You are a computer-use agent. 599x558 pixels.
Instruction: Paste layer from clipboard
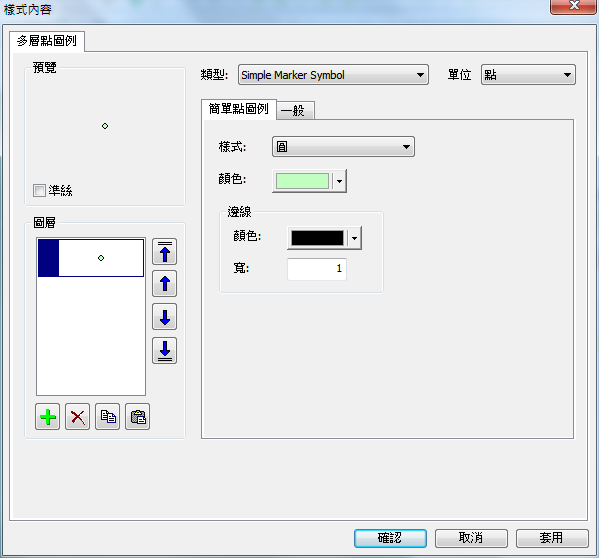click(138, 417)
